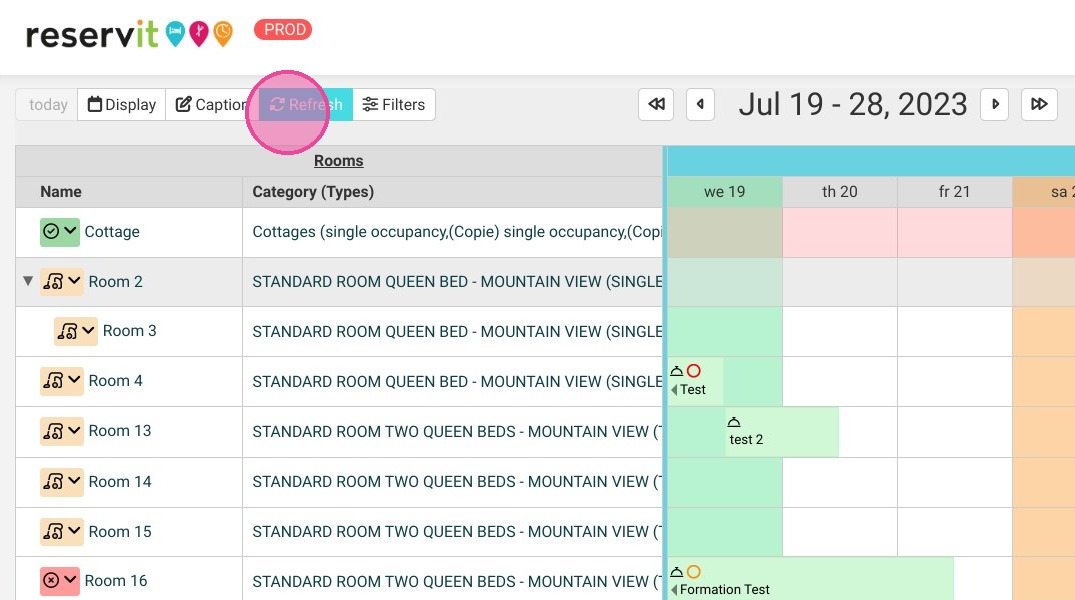Click the today button
This screenshot has height=600, width=1075.
[47, 105]
